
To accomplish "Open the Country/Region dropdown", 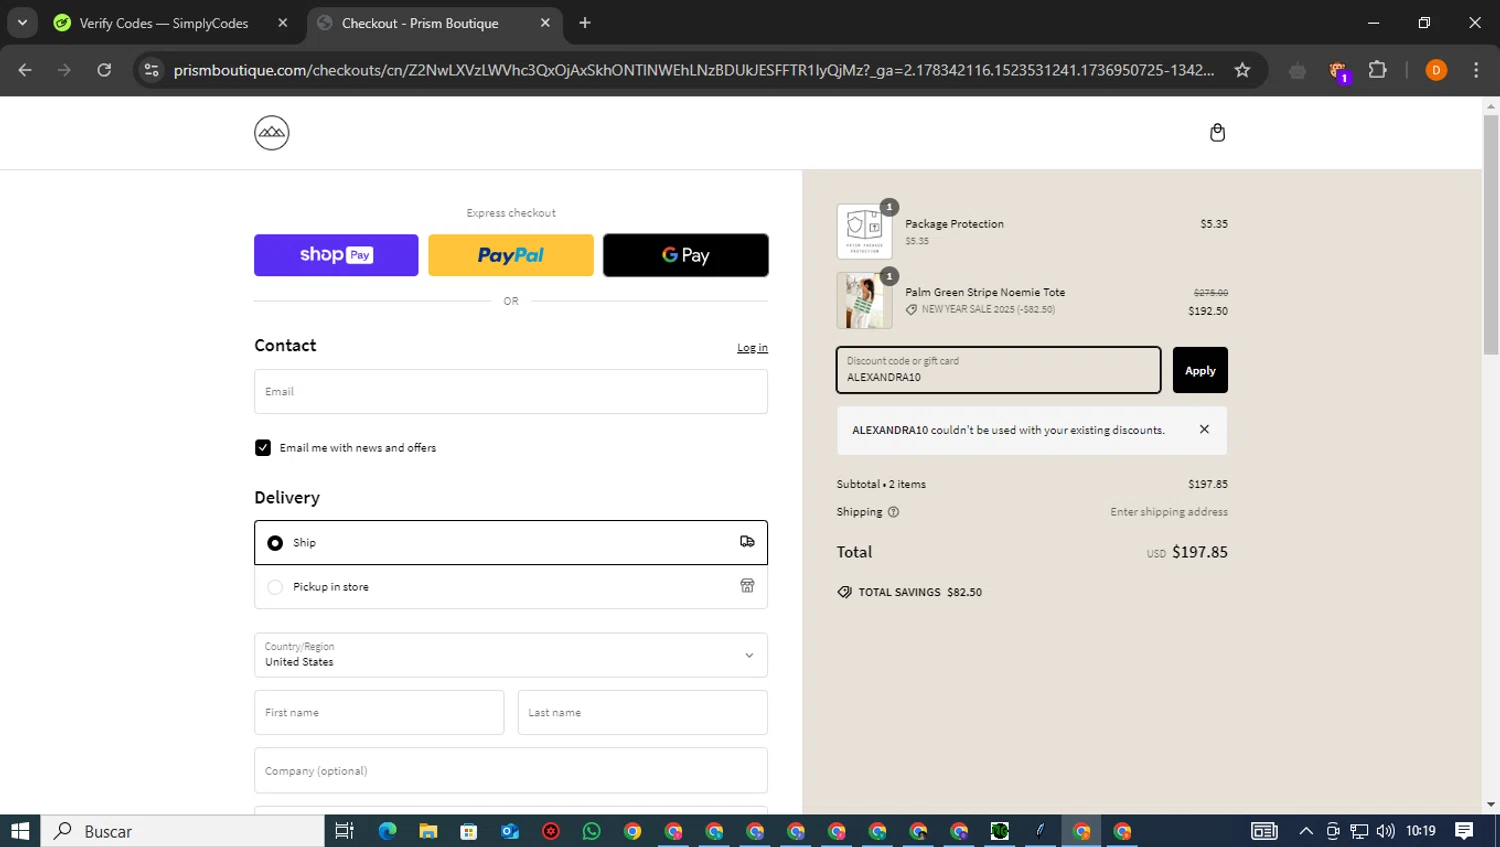I will [511, 655].
